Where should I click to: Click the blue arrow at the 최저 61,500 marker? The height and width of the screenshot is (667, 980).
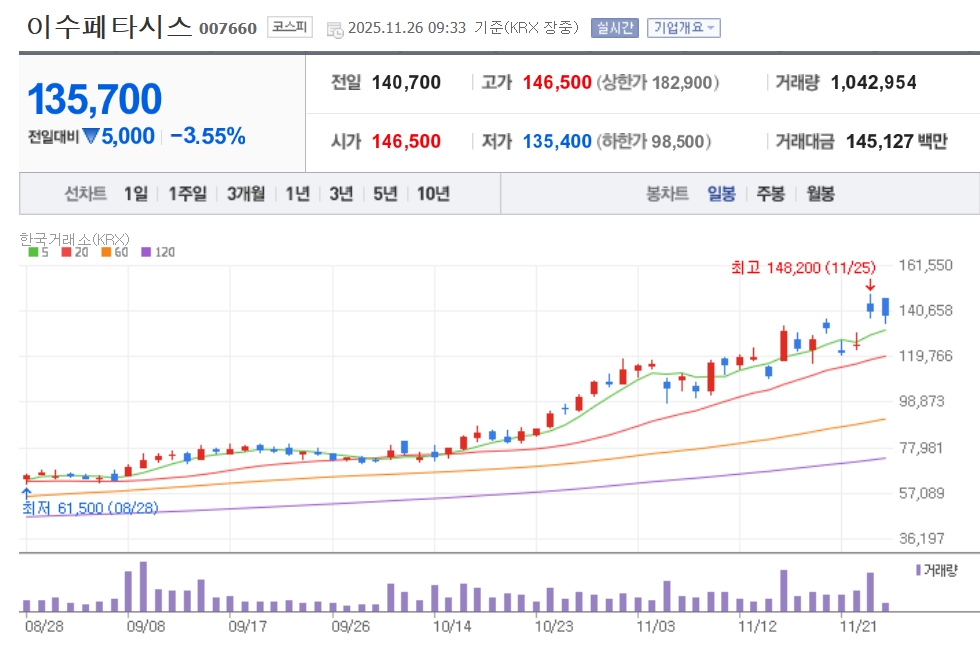[26, 493]
